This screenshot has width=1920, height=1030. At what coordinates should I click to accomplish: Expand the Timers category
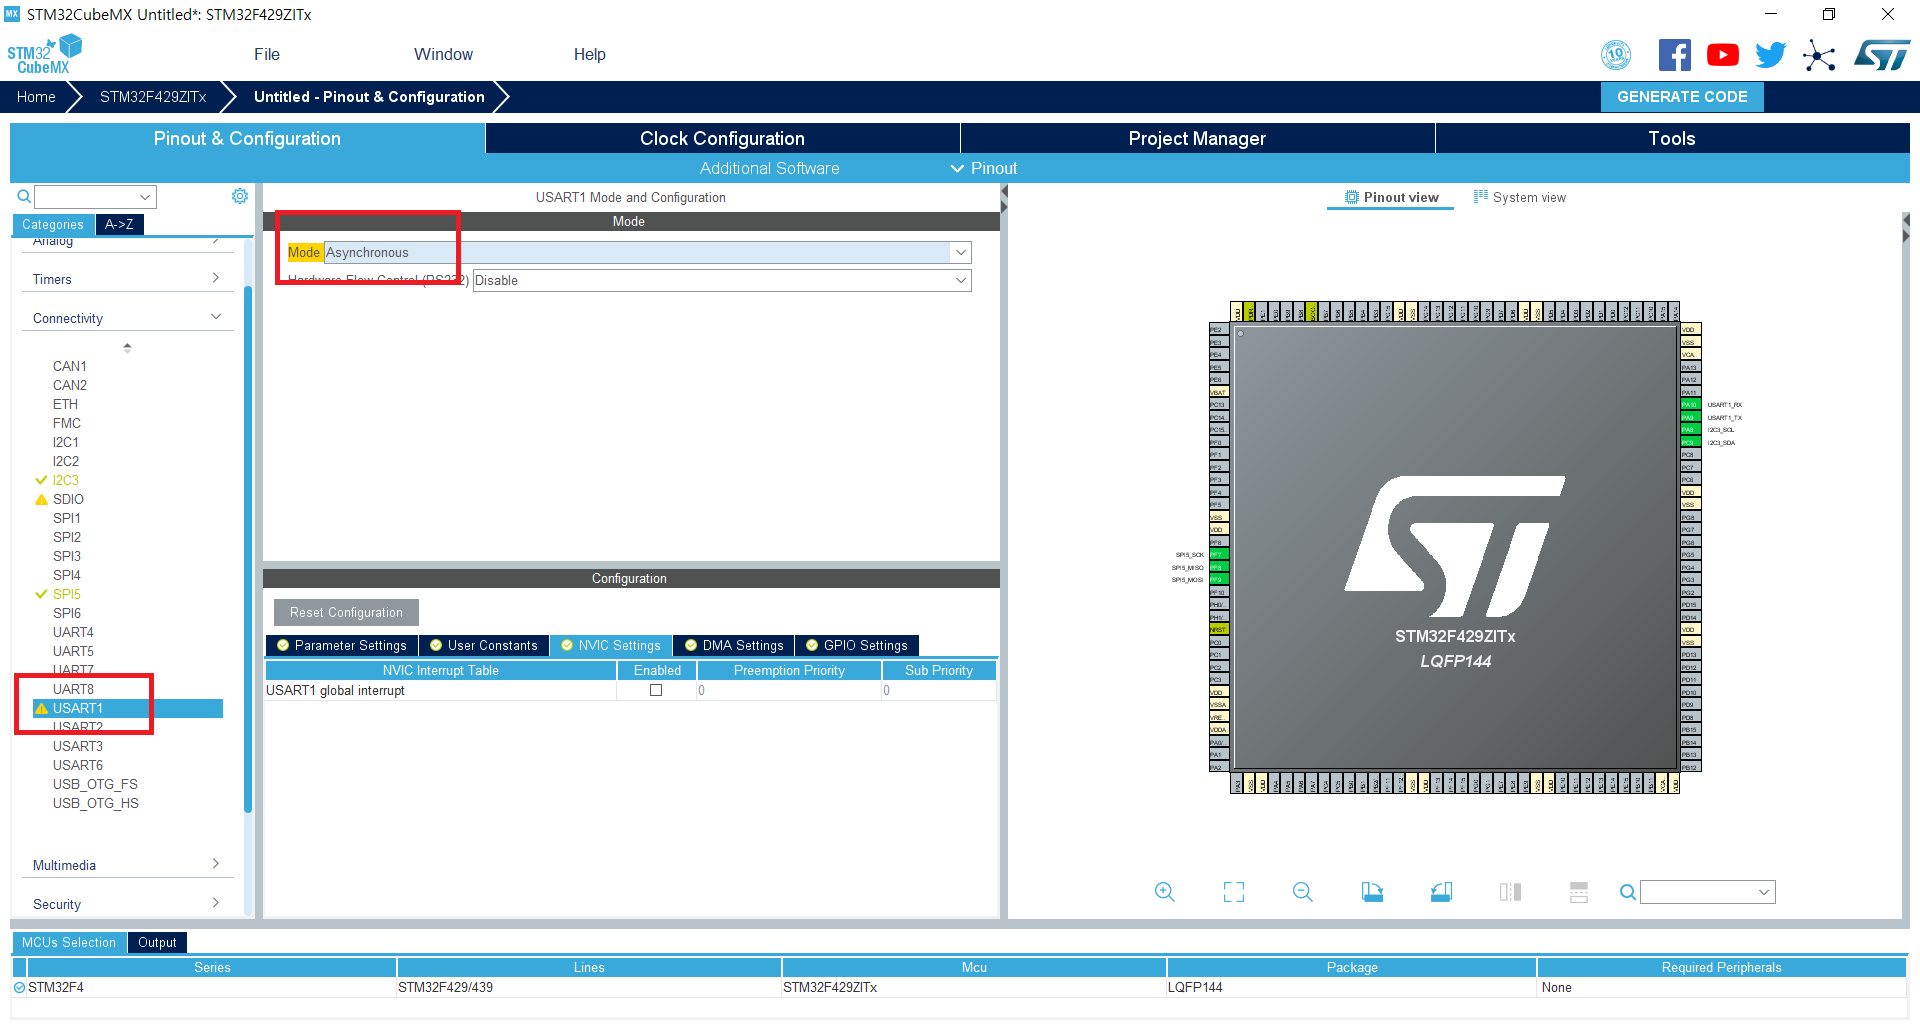click(x=126, y=279)
